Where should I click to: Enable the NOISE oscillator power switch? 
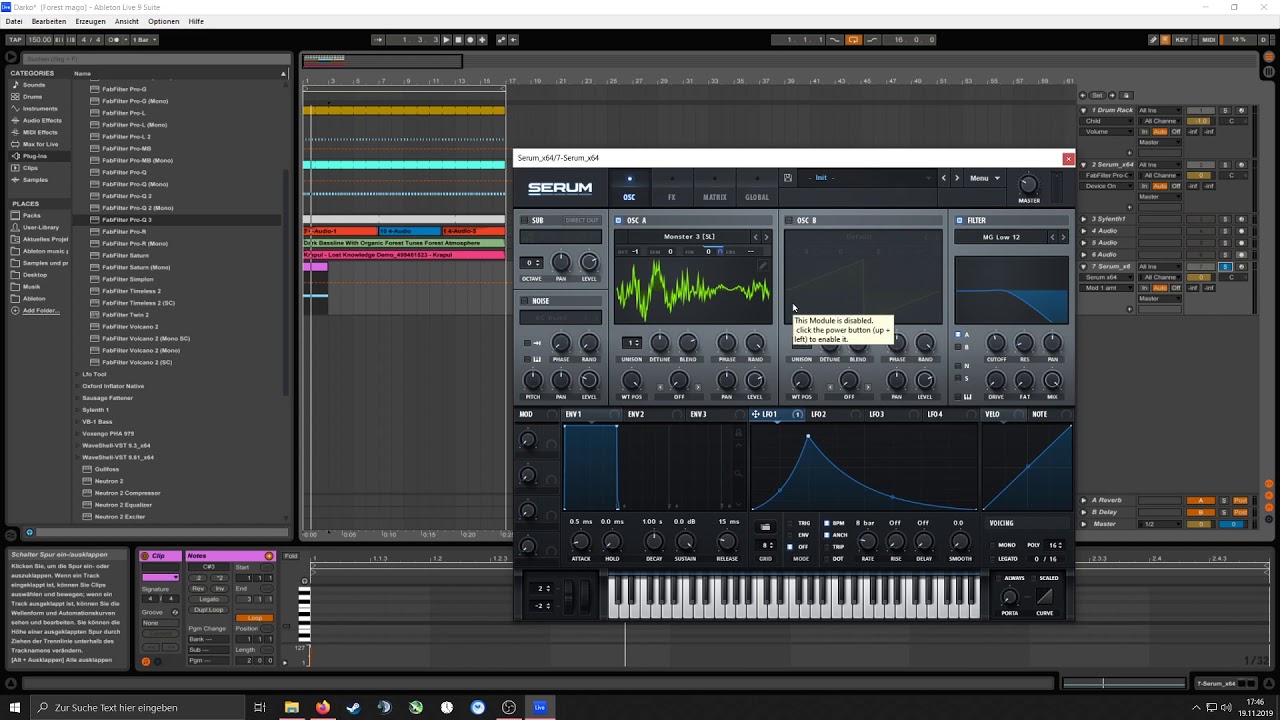(x=524, y=300)
